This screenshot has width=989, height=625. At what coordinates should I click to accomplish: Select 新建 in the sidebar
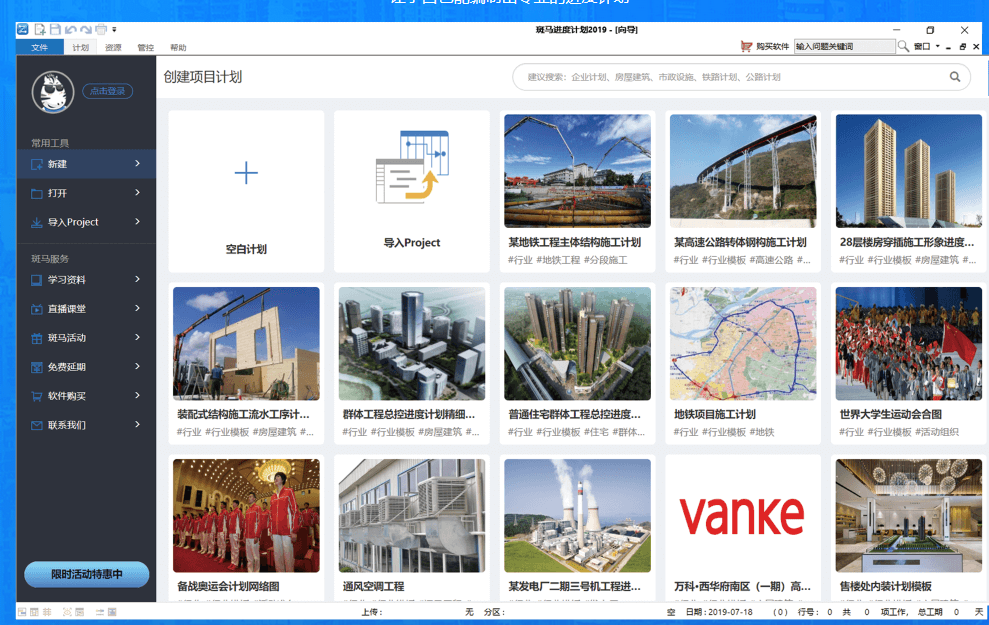tap(86, 164)
